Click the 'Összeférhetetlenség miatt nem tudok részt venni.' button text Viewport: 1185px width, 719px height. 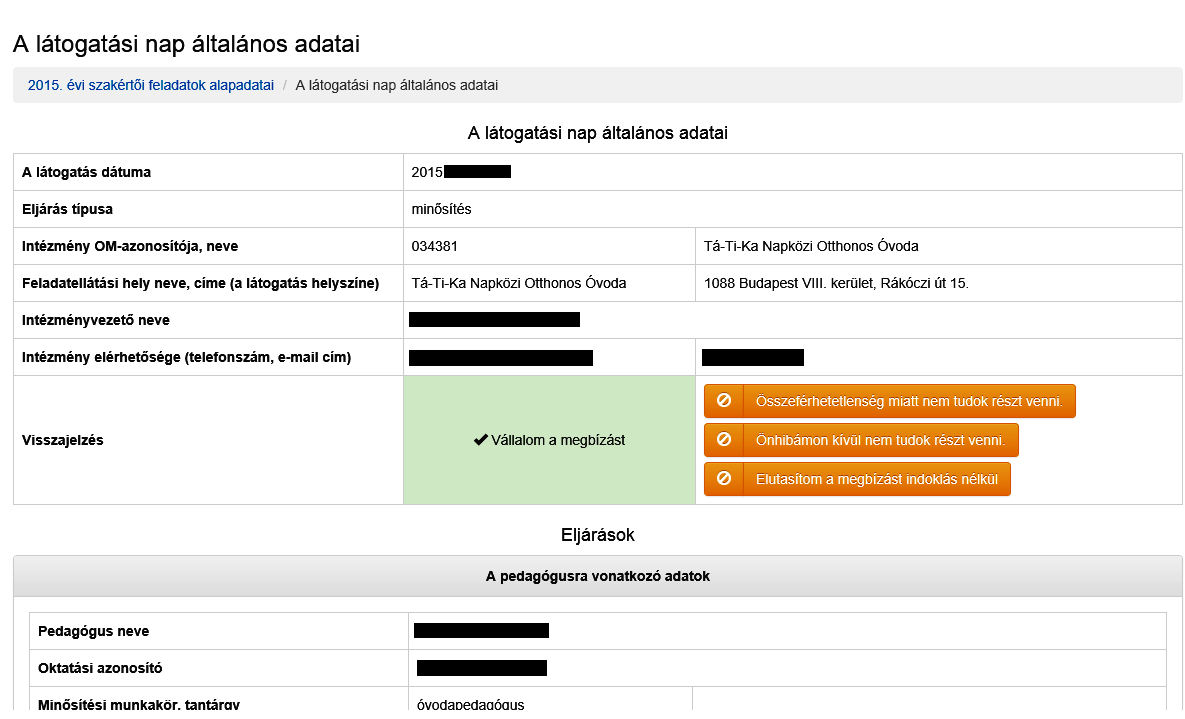(x=909, y=401)
